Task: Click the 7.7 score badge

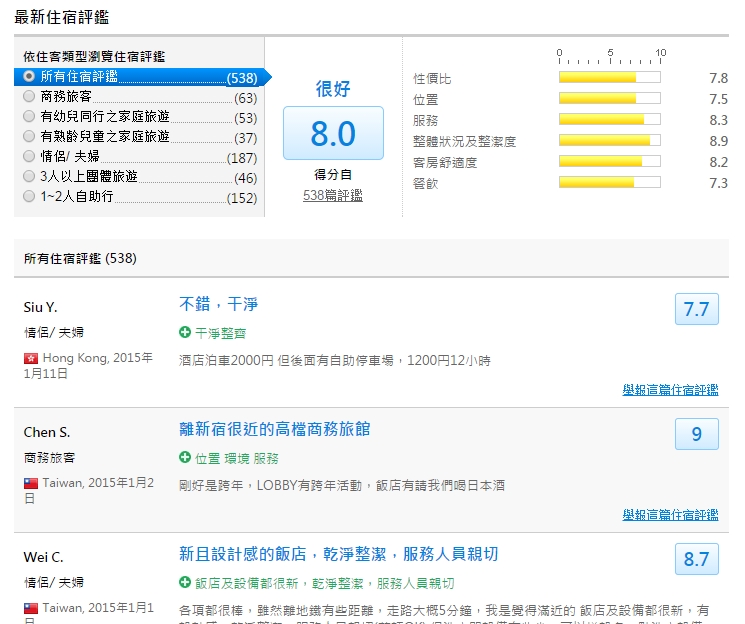Action: 696,310
